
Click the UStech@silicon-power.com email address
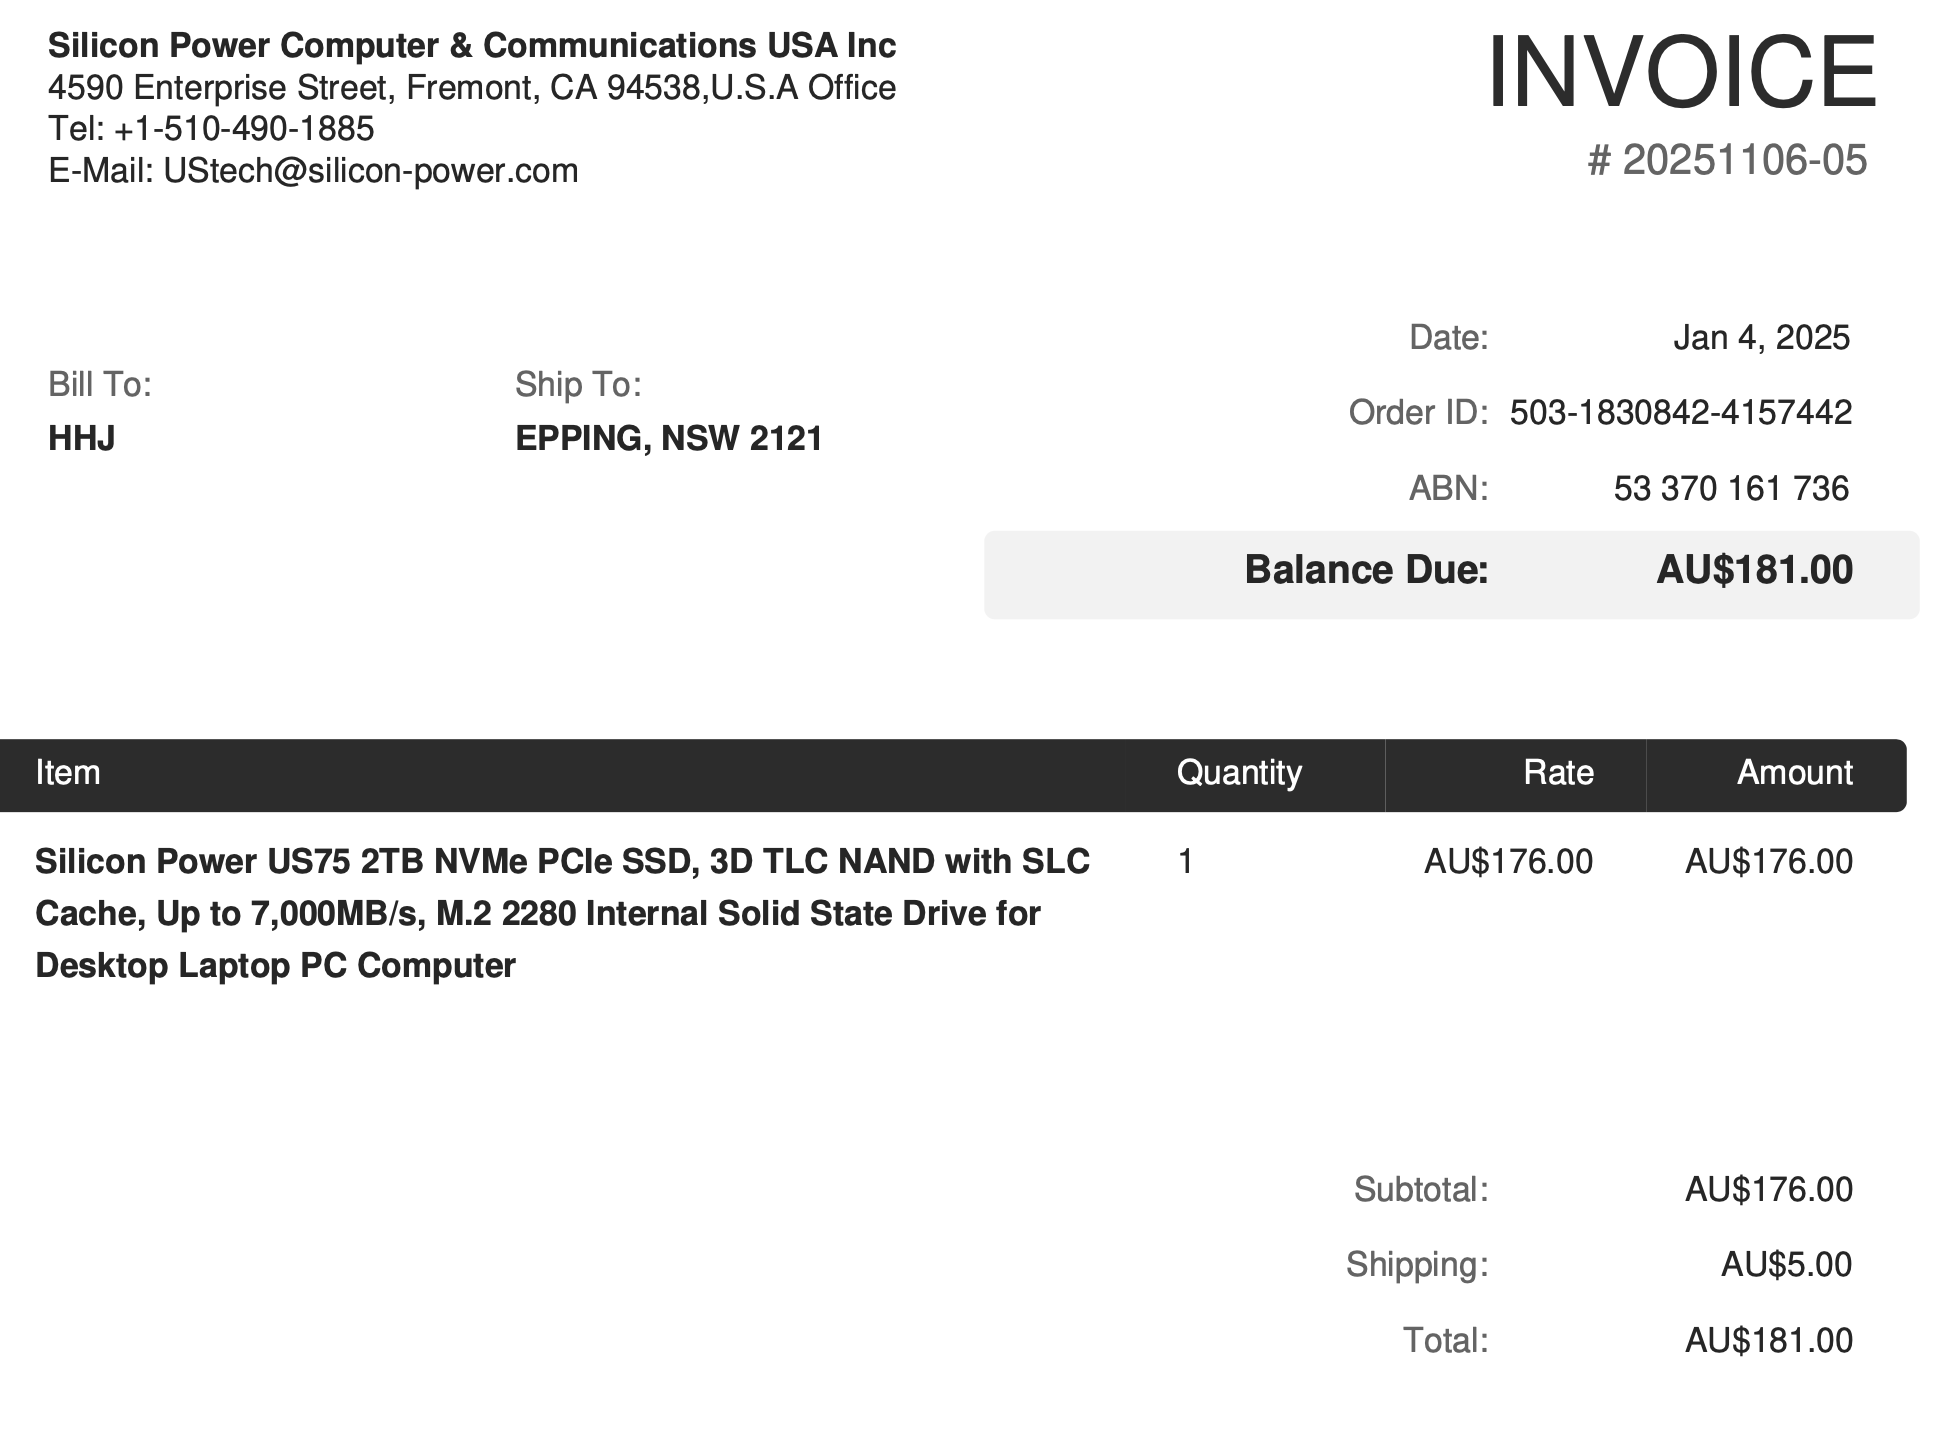click(370, 171)
